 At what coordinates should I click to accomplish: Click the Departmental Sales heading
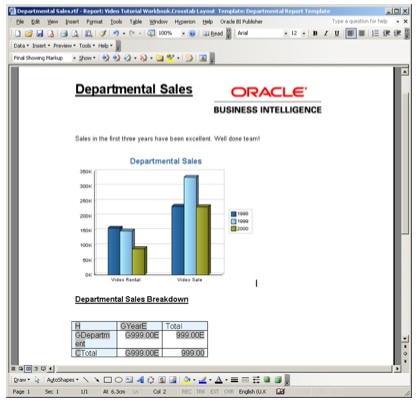click(134, 89)
